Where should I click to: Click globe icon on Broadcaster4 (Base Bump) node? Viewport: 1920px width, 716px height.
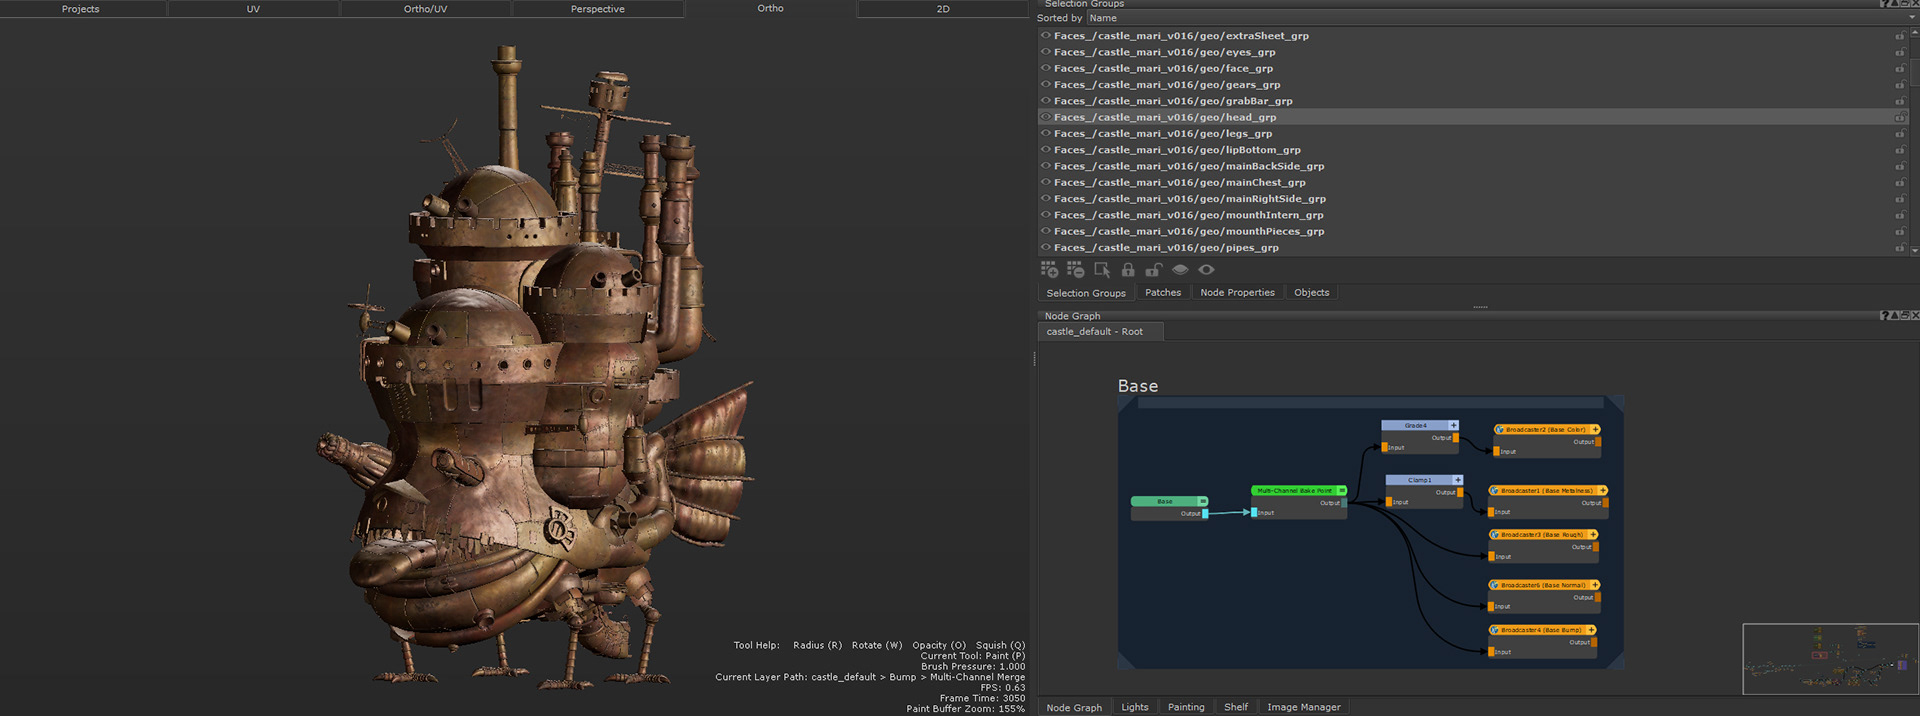pos(1494,630)
